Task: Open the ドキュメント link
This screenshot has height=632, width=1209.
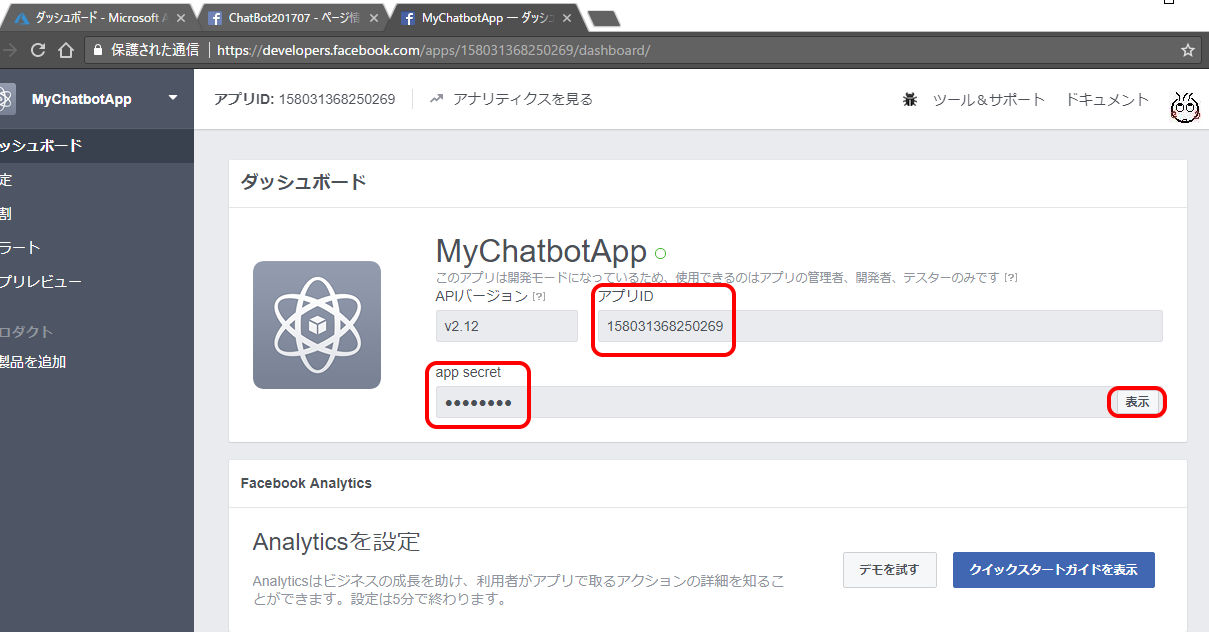Action: (1107, 99)
